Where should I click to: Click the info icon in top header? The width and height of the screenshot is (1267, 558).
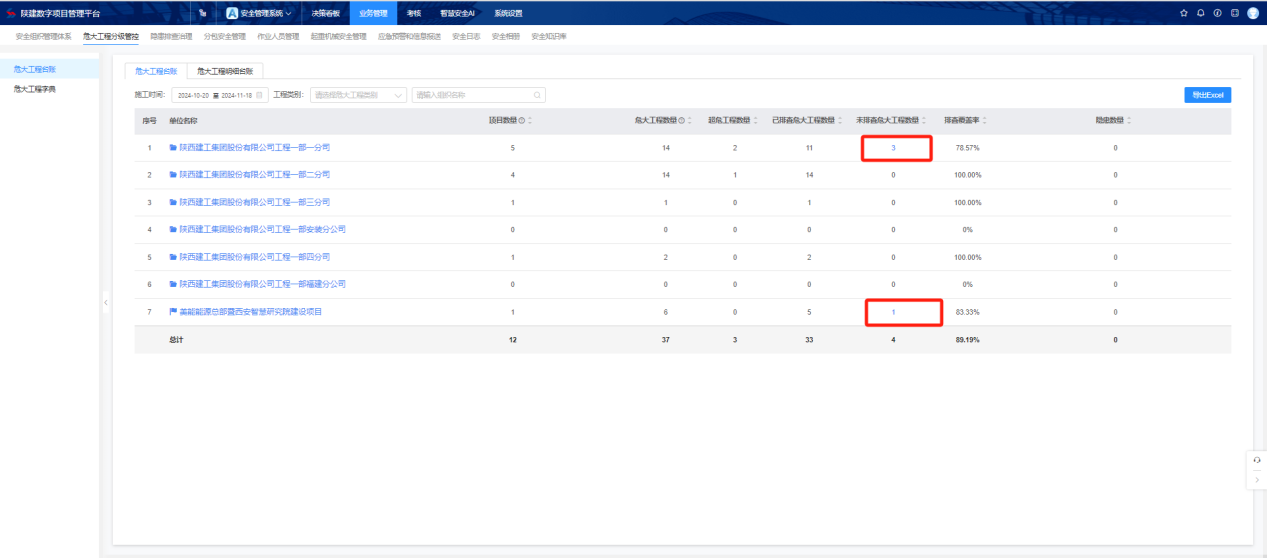1217,13
